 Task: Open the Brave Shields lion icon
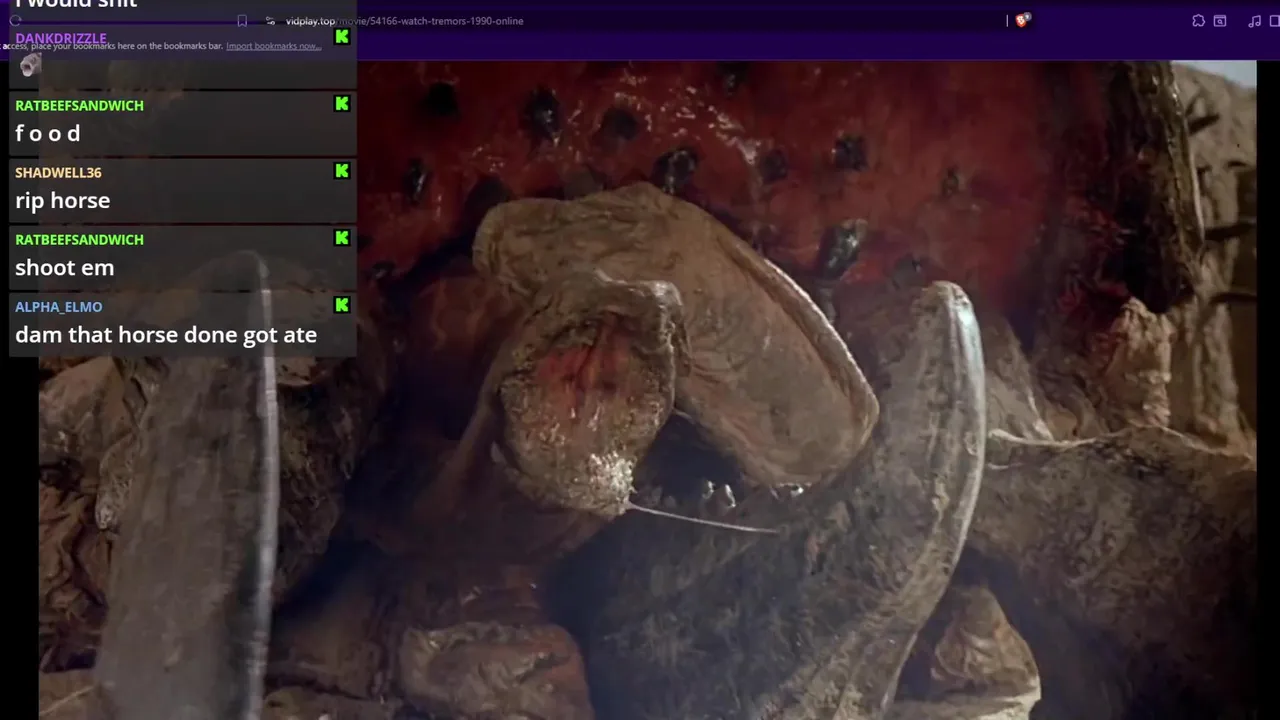pos(1022,20)
